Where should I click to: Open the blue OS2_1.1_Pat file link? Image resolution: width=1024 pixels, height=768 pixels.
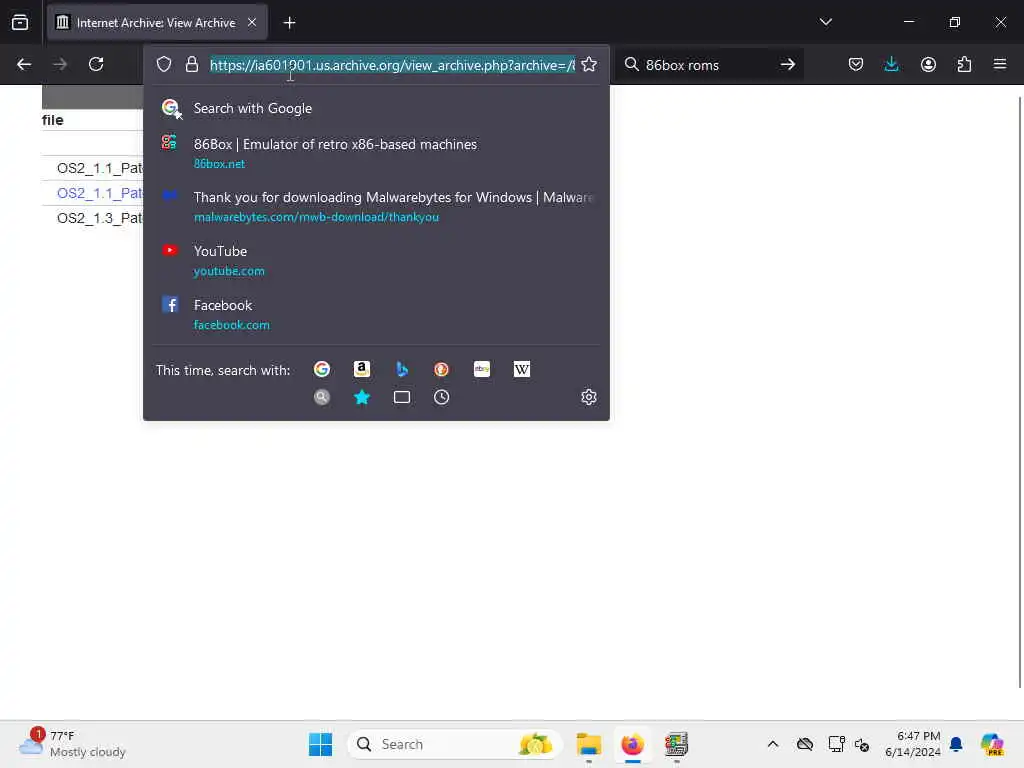pos(99,193)
